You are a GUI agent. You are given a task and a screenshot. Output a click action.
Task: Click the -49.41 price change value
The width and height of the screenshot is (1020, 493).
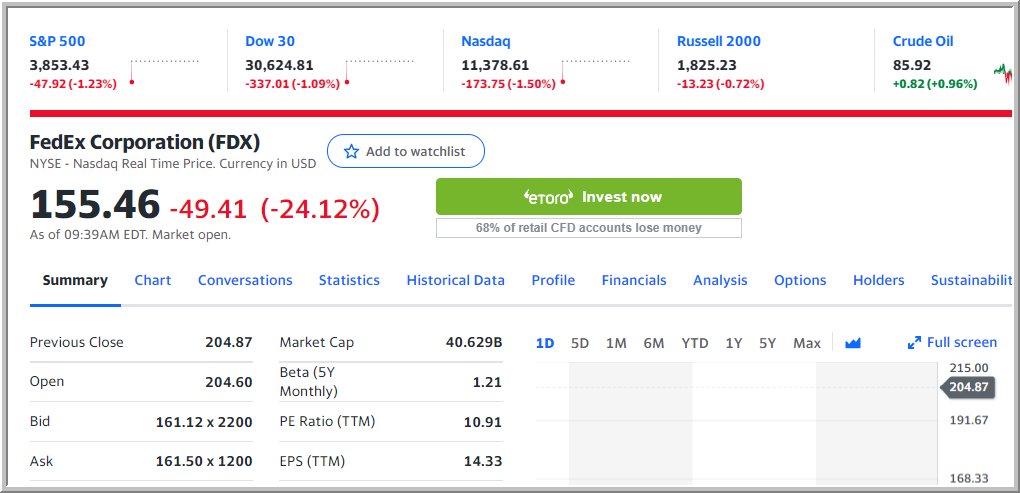[x=208, y=209]
